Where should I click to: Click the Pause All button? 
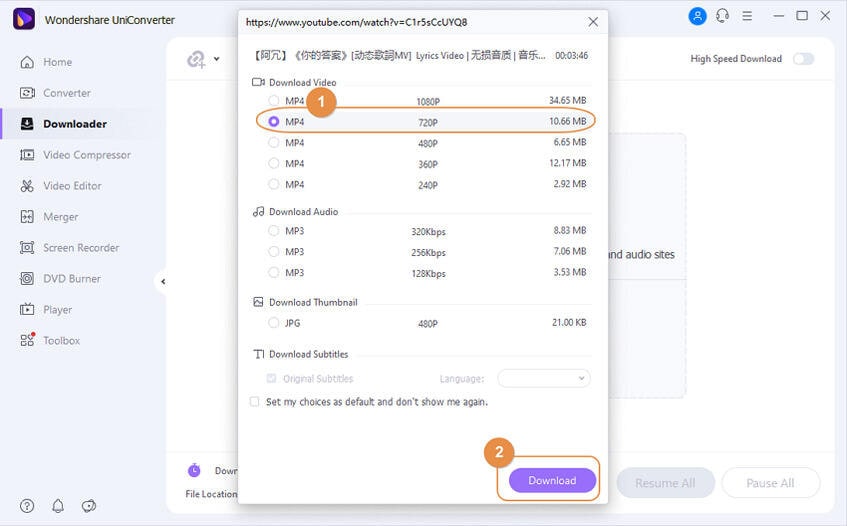(x=770, y=483)
